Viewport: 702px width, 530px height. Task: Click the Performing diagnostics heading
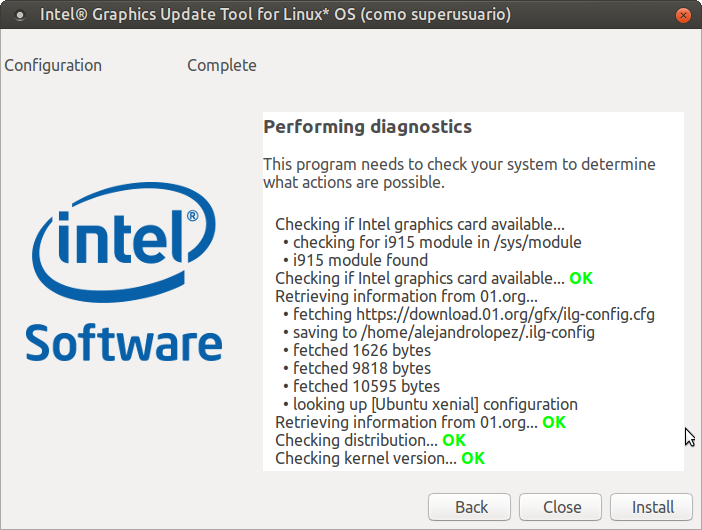click(x=367, y=127)
